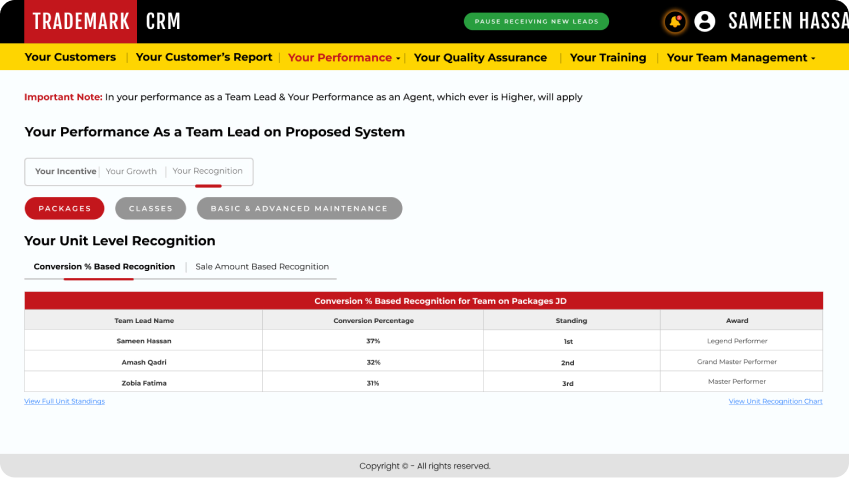Viewport: 849px width, 478px height.
Task: Select the Classes filter button
Action: [x=150, y=208]
